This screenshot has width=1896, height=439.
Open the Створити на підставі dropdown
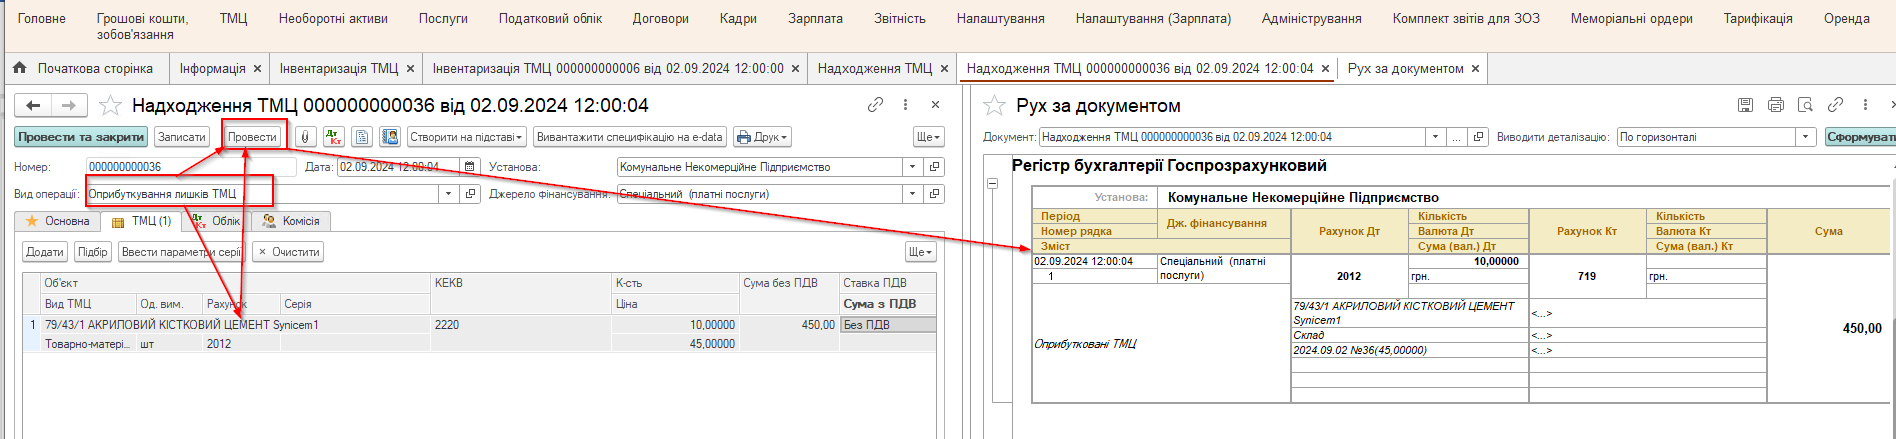[x=467, y=137]
